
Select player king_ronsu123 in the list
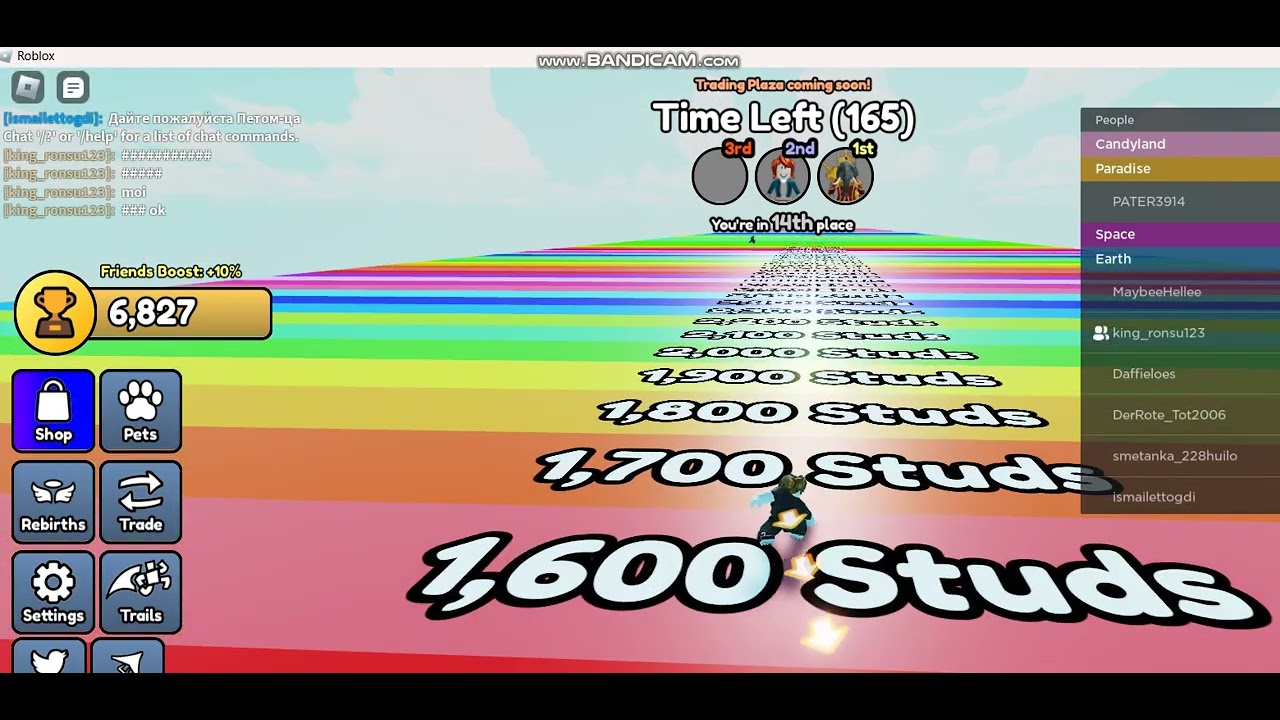[1180, 333]
